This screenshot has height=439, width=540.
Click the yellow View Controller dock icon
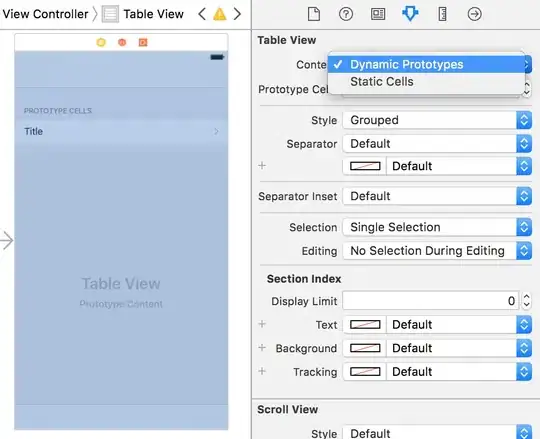(x=101, y=42)
